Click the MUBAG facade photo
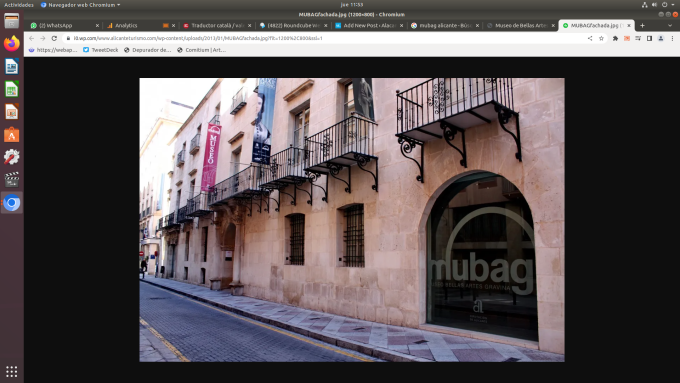The image size is (680, 383). pos(352,219)
